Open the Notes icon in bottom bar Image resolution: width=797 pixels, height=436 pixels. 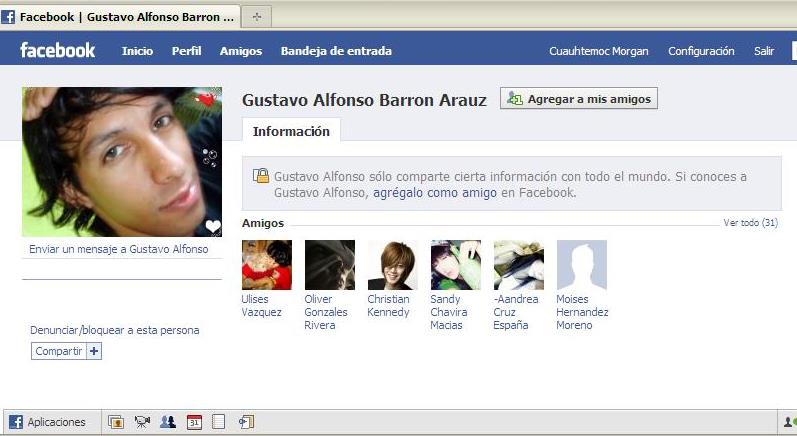pos(219,422)
